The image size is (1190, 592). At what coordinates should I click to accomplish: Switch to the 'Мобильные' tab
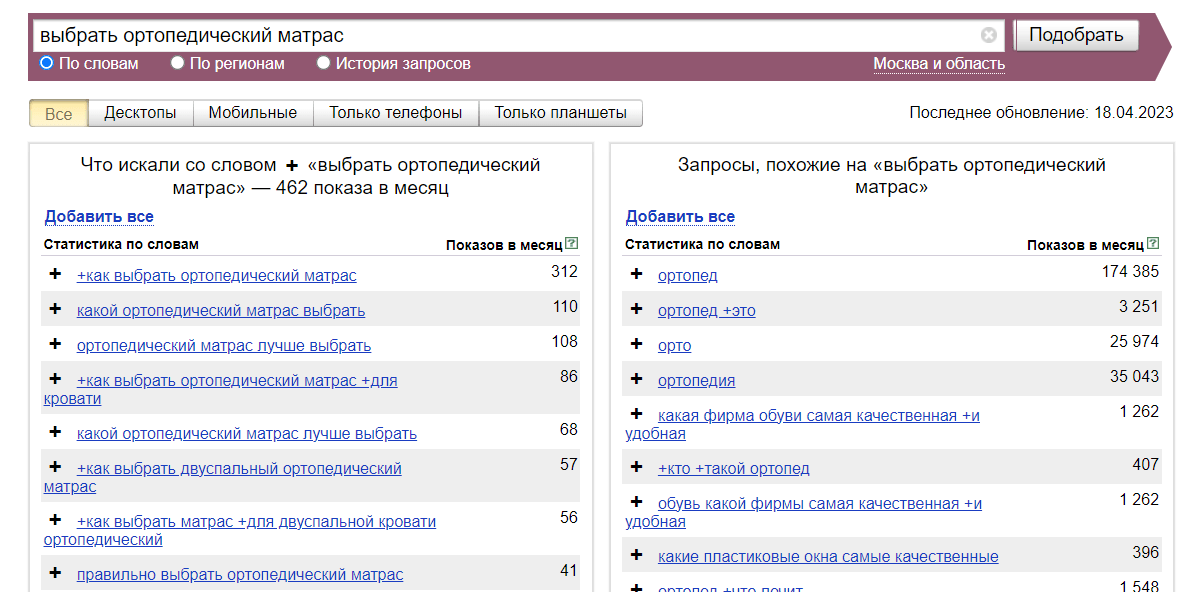(253, 113)
